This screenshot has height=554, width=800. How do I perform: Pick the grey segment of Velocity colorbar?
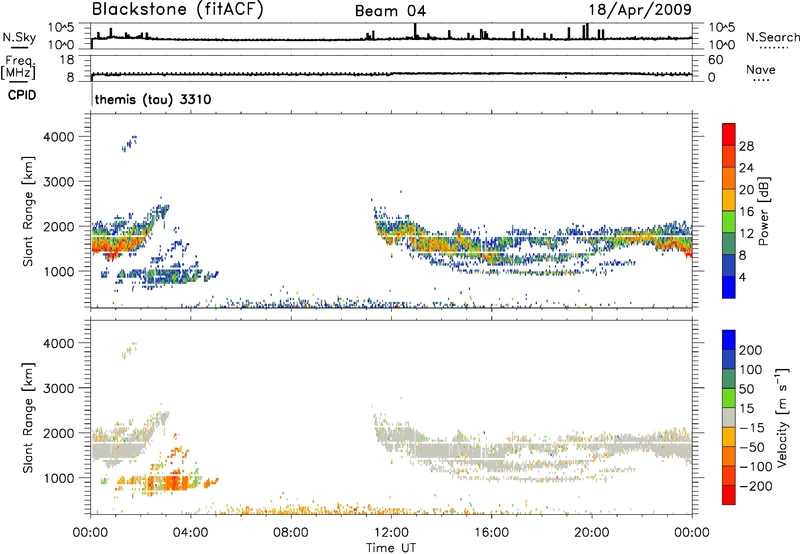(729, 417)
